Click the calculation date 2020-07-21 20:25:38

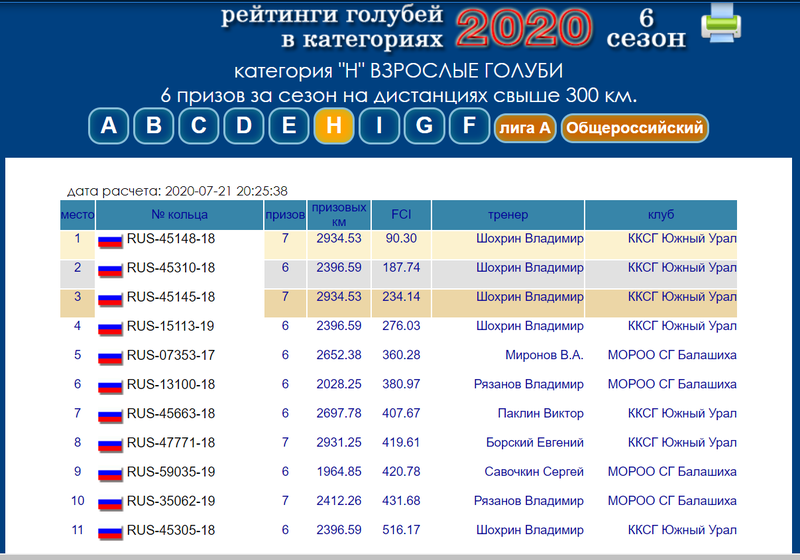point(227,191)
